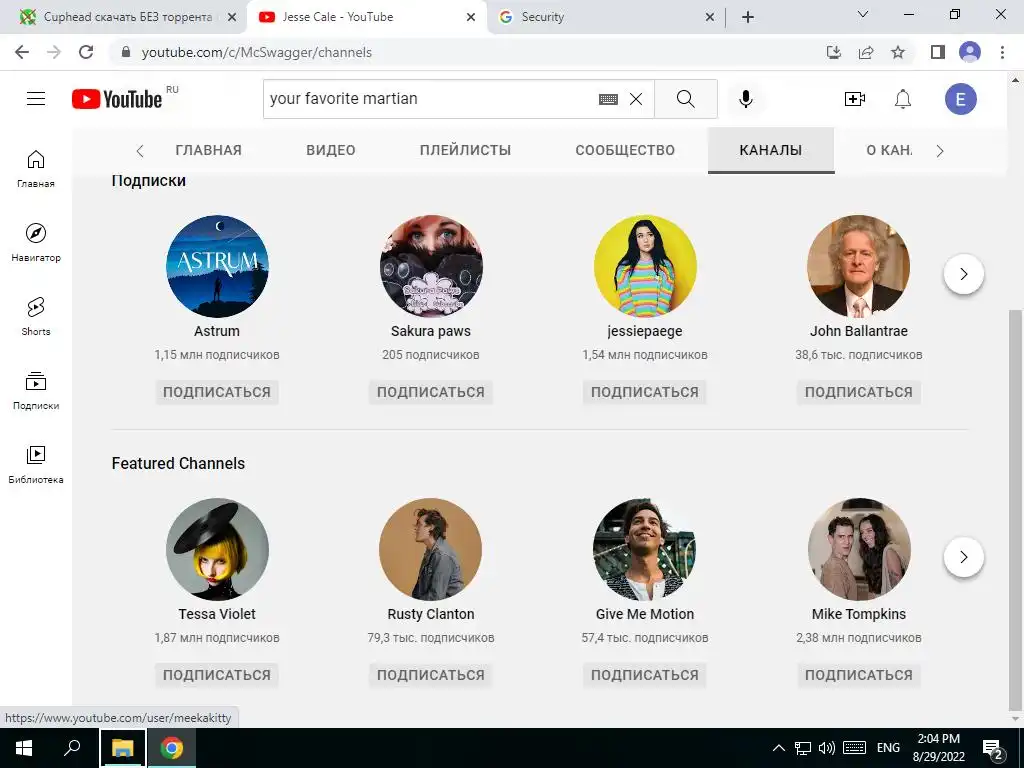
Task: Change input language from ENG in tray
Action: coord(888,748)
